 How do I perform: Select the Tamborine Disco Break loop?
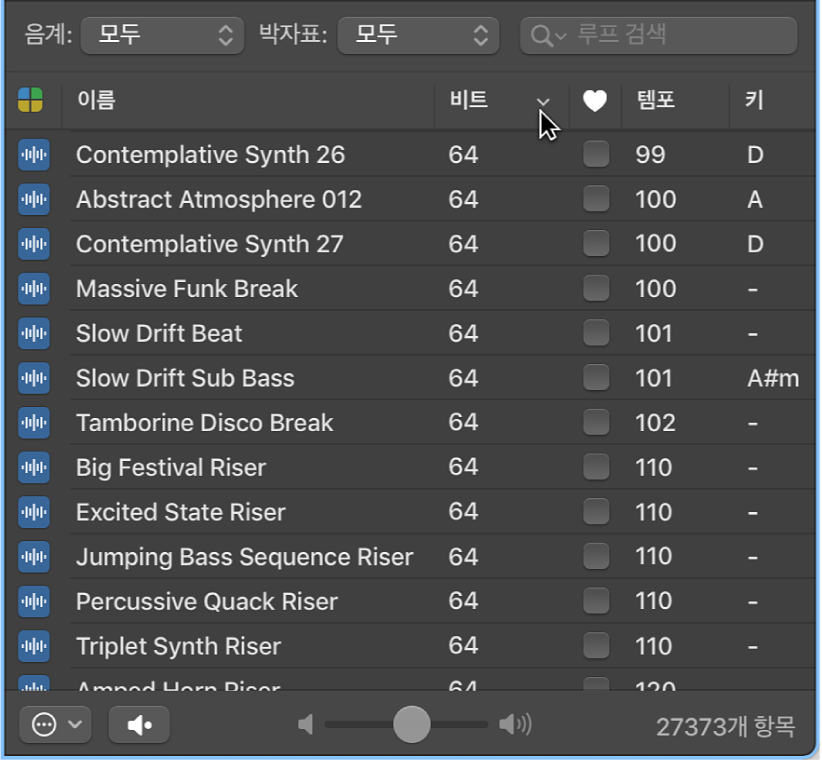pyautogui.click(x=204, y=422)
